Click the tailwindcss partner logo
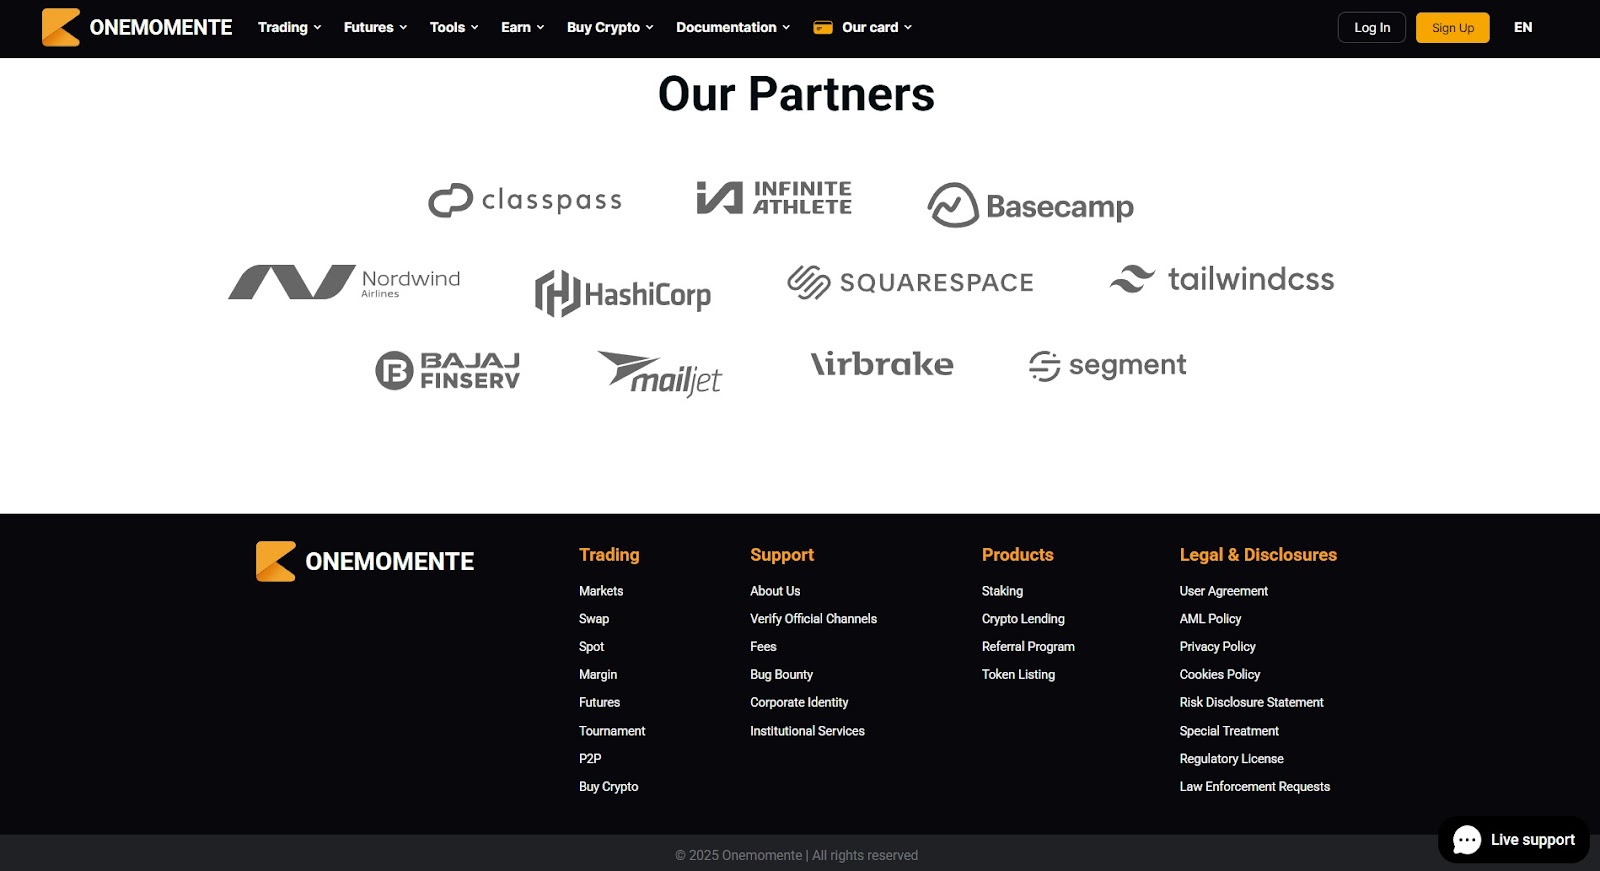Screen dimensions: 1600x871 tap(1222, 279)
